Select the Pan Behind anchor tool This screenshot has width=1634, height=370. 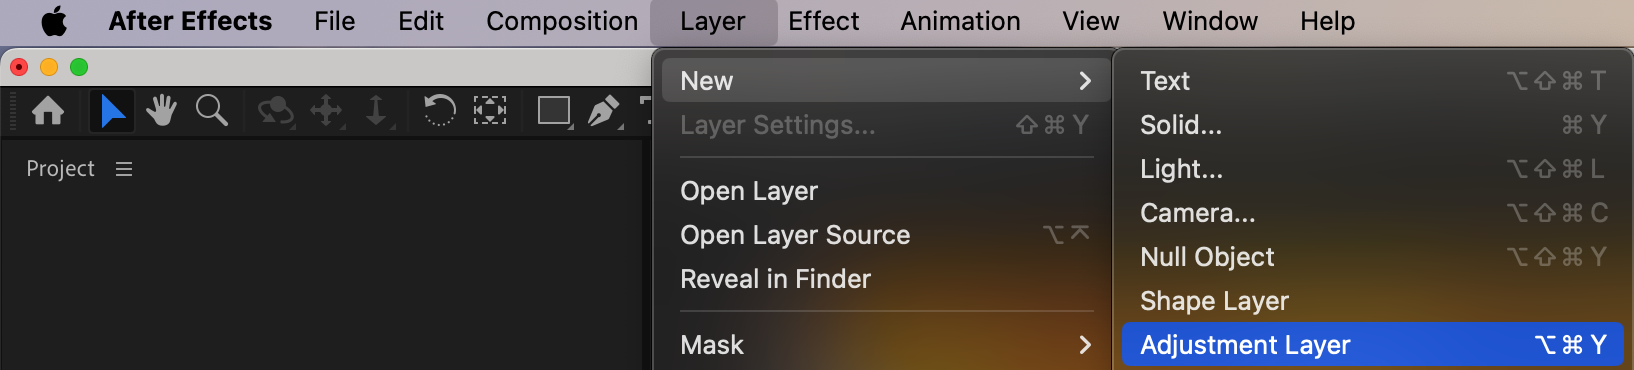pyautogui.click(x=489, y=110)
